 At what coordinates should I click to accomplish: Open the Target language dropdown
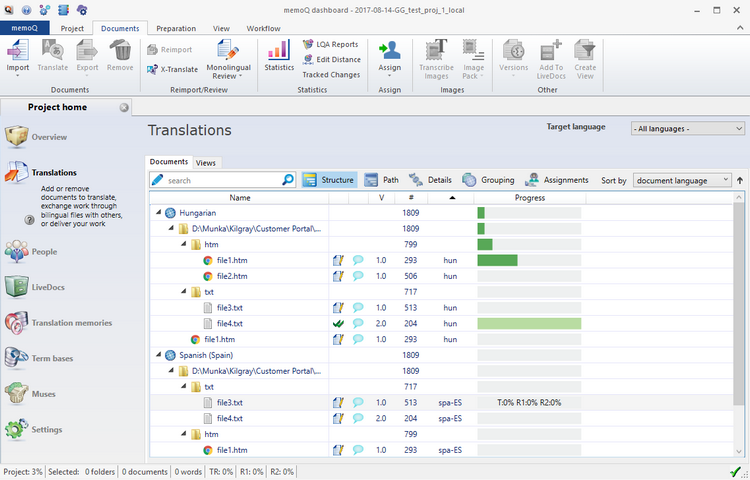pos(689,129)
